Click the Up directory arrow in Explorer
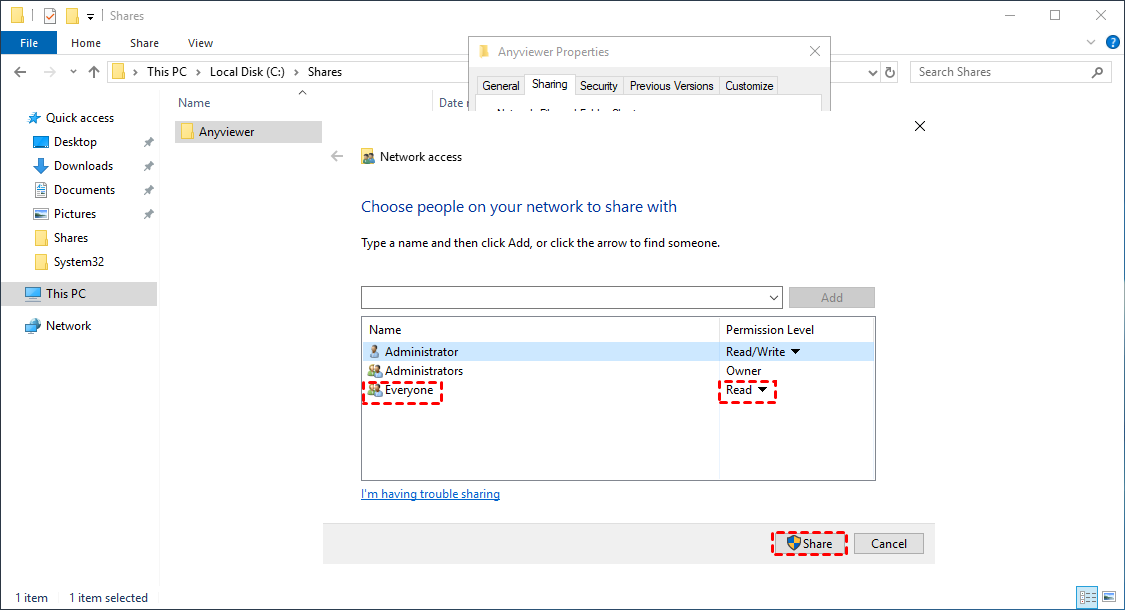This screenshot has width=1125, height=610. [x=94, y=72]
